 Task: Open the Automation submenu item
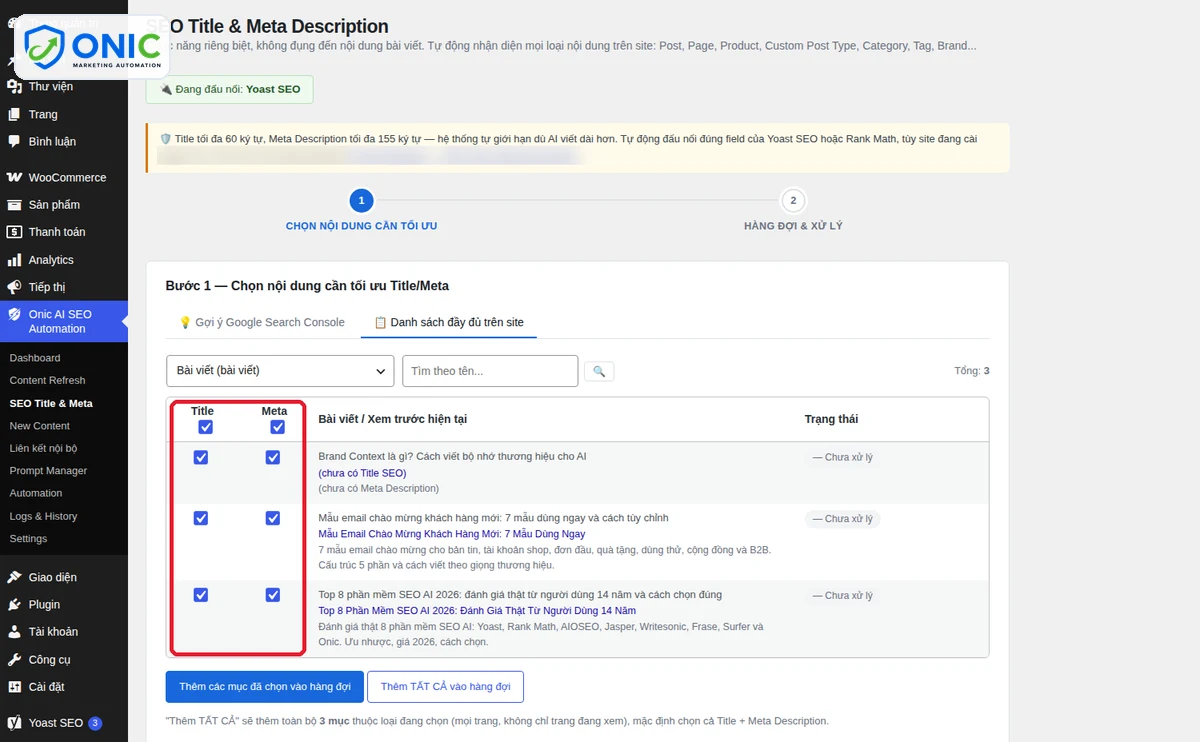coord(36,493)
